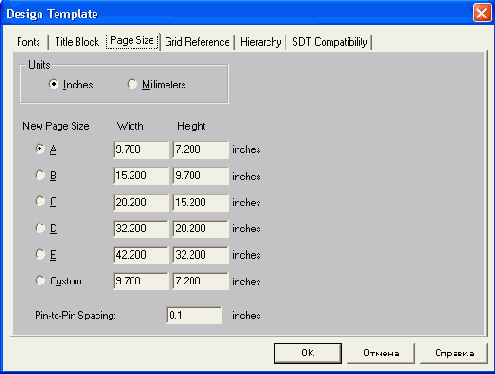This screenshot has width=495, height=374.
Task: Click the height field for size B
Action: 201,176
